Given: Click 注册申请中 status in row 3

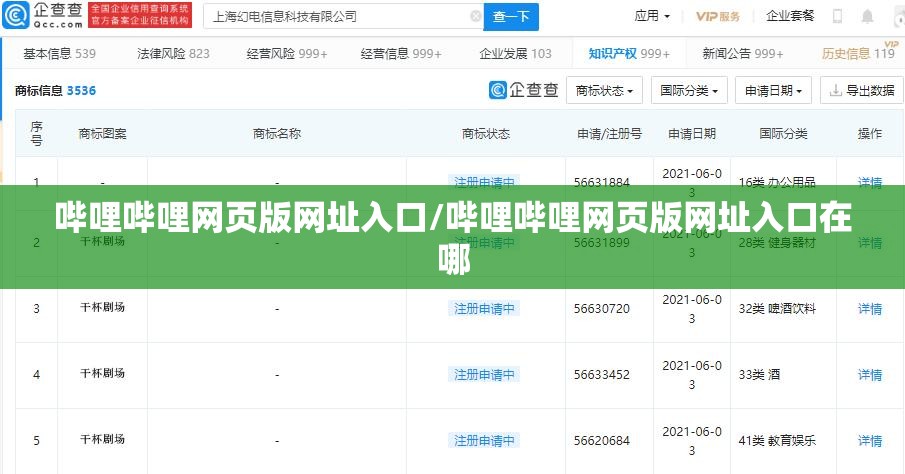Looking at the screenshot, I should 484,309.
